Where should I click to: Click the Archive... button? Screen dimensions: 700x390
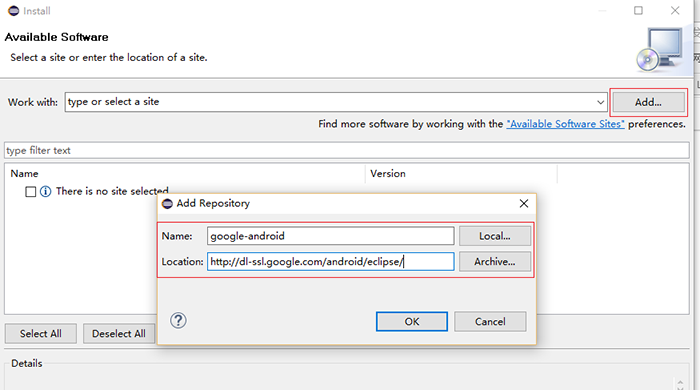495,261
